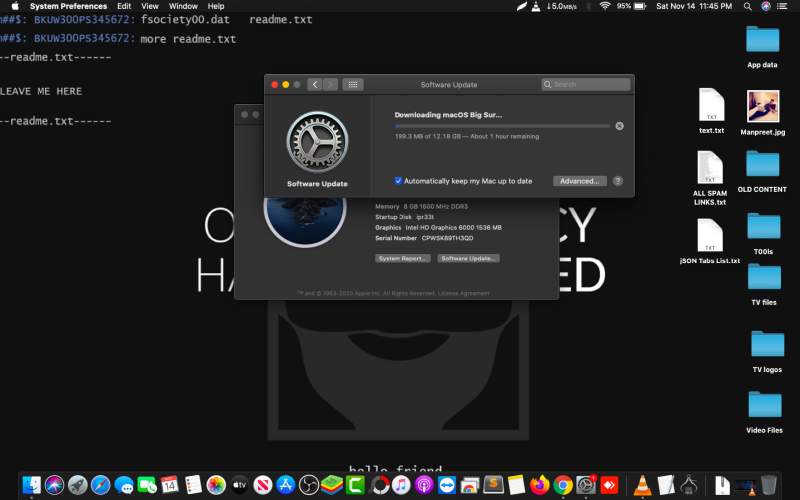Select the T00ls folder on desktop
800x500 pixels.
pos(763,234)
